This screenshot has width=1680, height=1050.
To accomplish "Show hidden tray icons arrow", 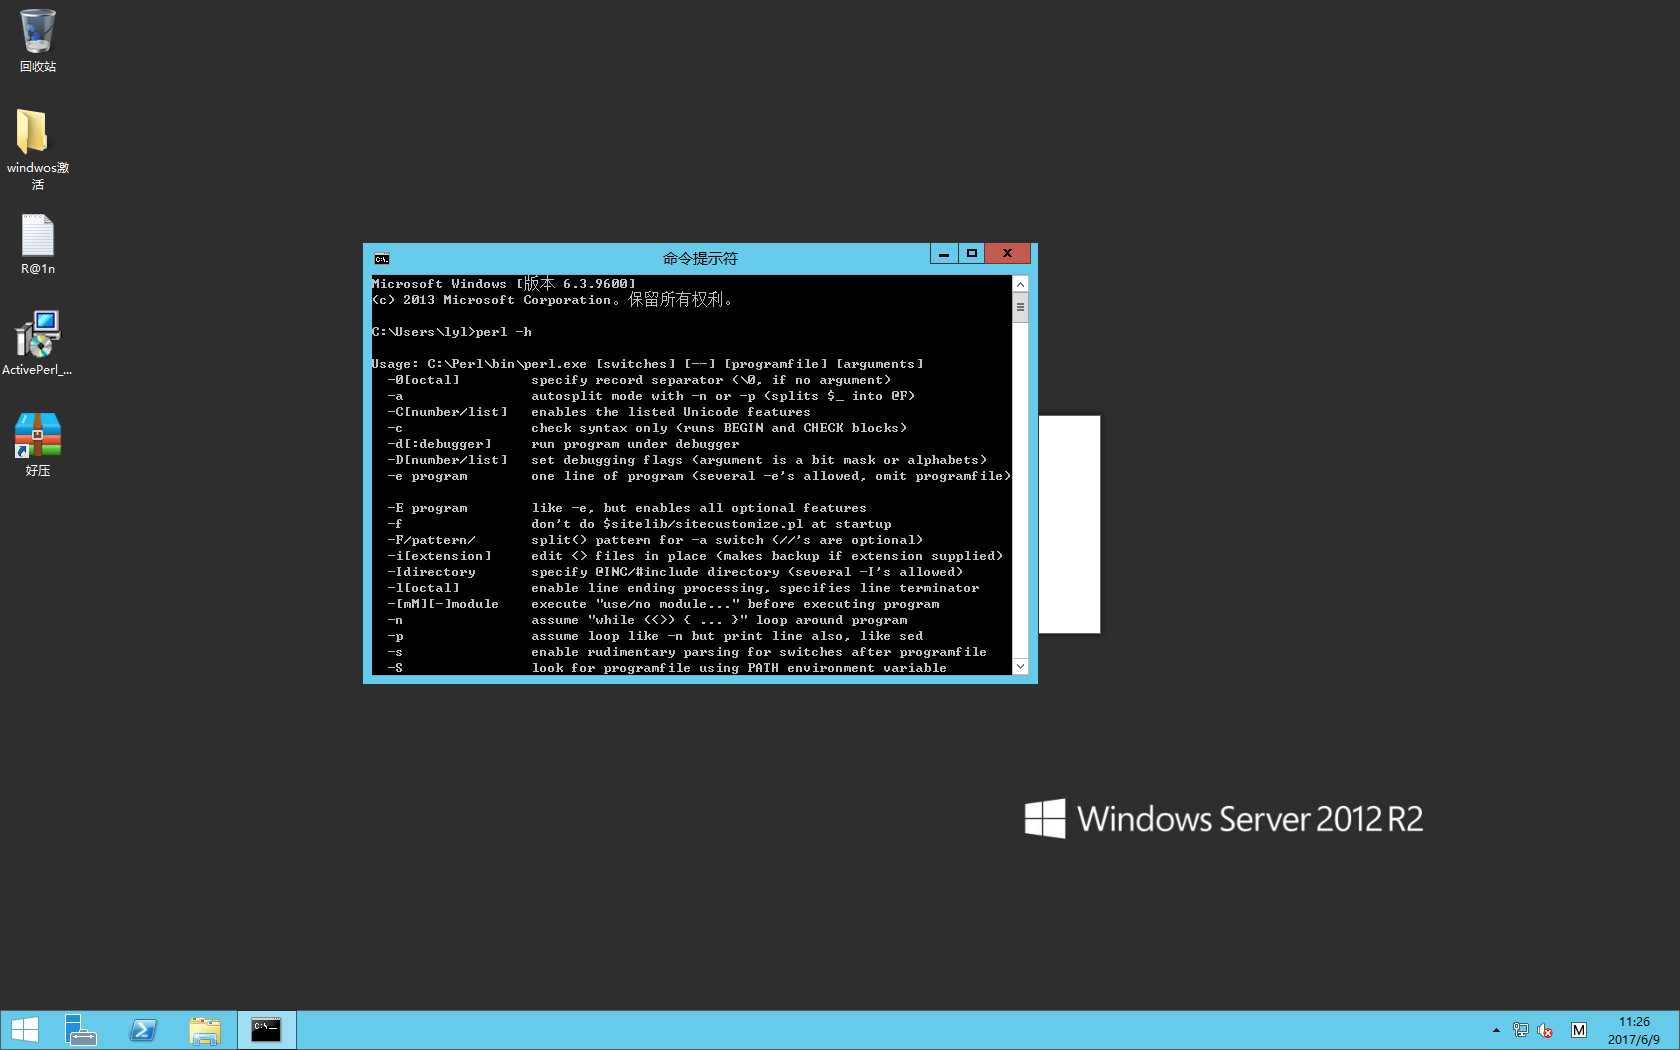I will [1496, 1030].
